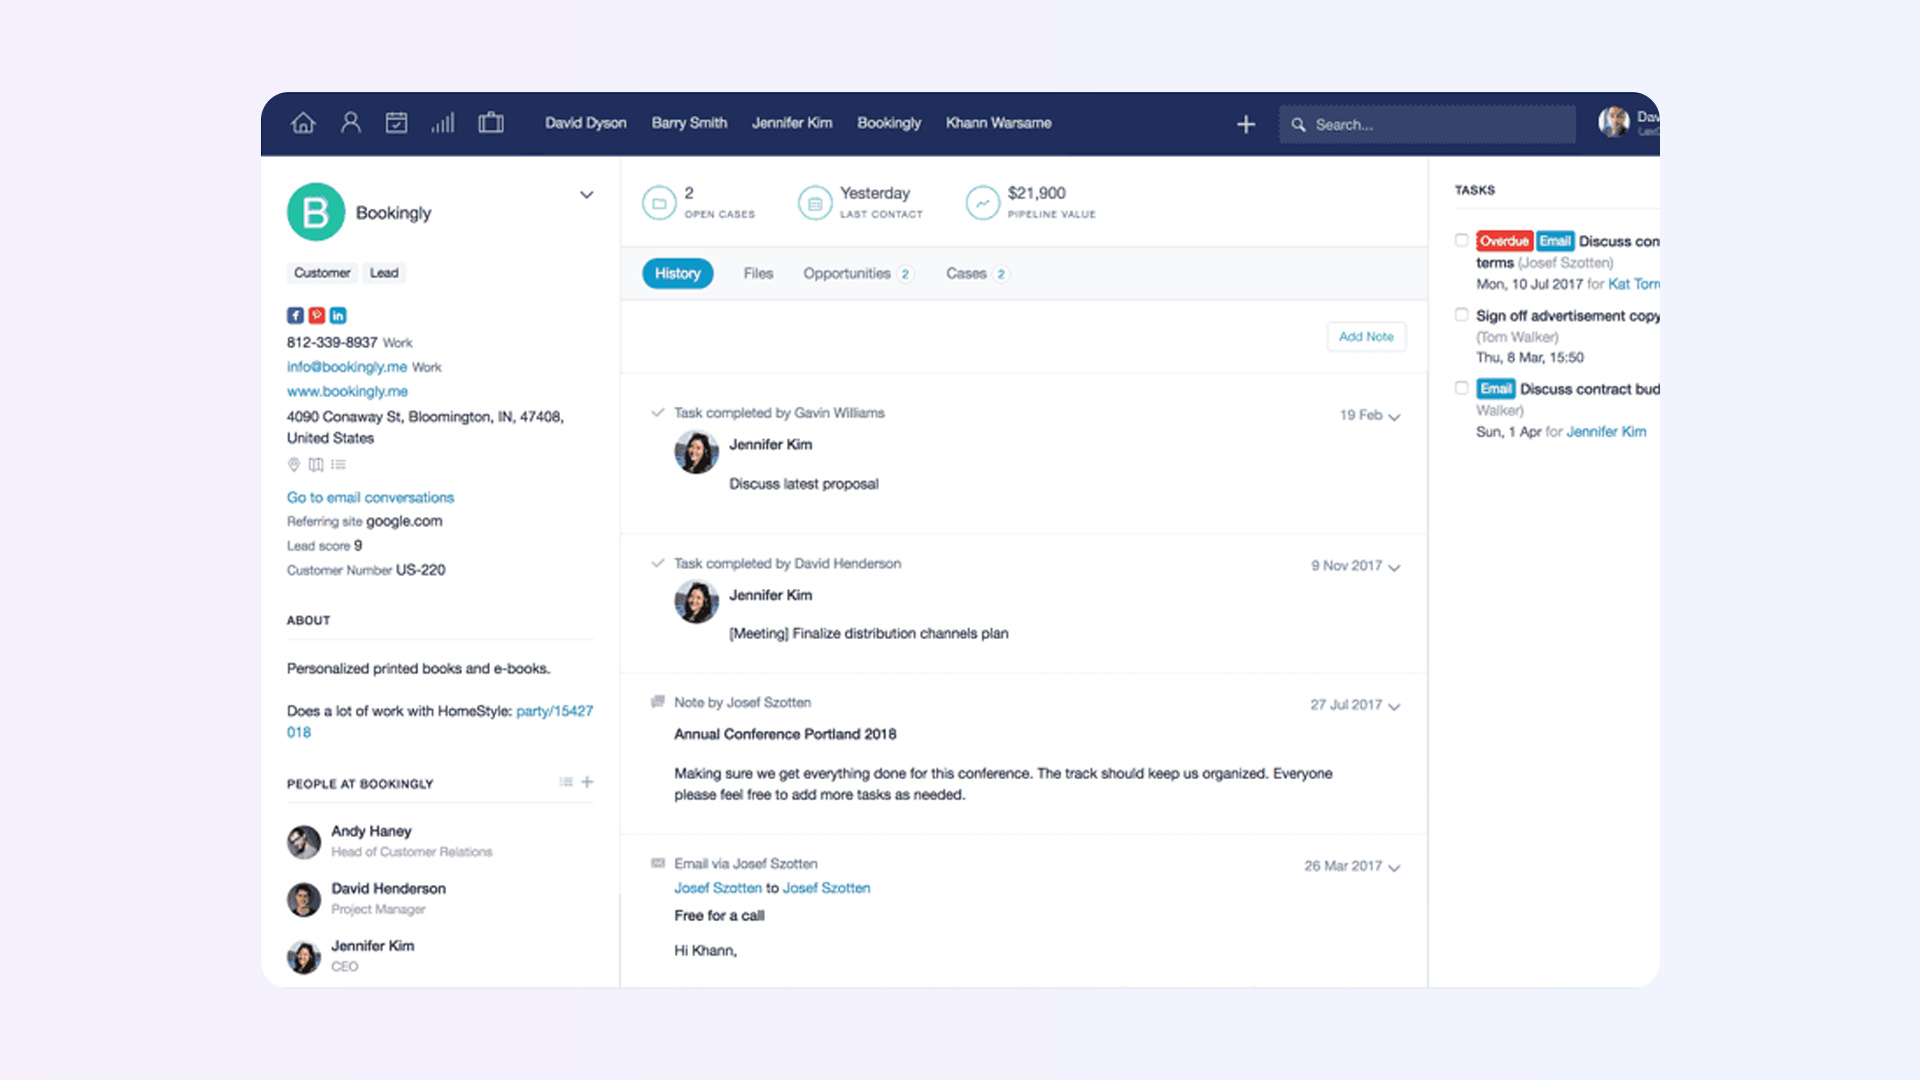Check the Discuss contract budget email task
This screenshot has height=1080, width=1920.
pos(1462,388)
